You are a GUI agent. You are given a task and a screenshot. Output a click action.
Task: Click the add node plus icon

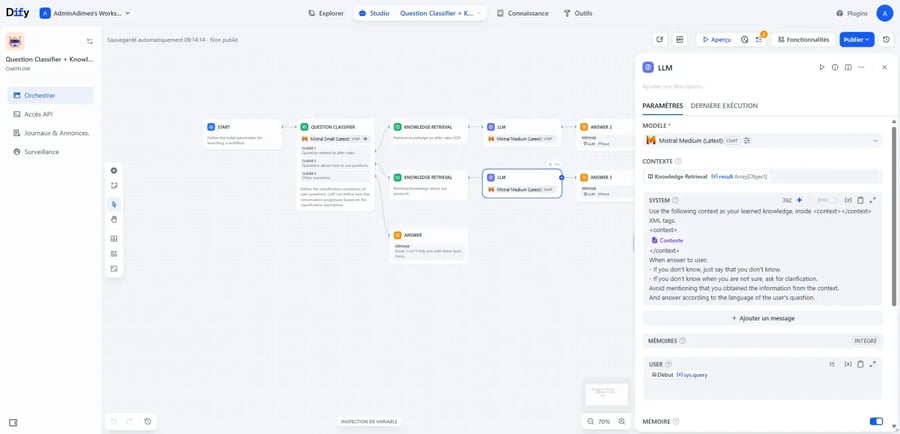(x=114, y=171)
